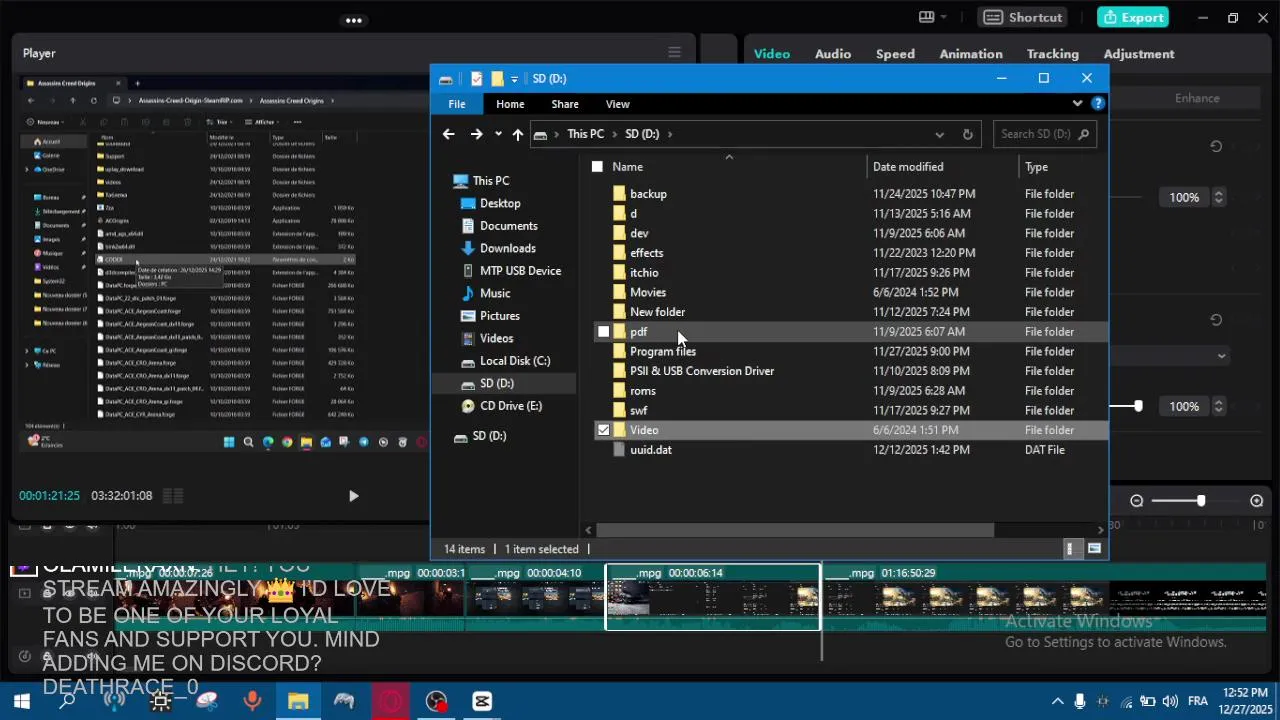
Task: Click the Explorer horizontal scrollbar
Action: click(x=796, y=530)
